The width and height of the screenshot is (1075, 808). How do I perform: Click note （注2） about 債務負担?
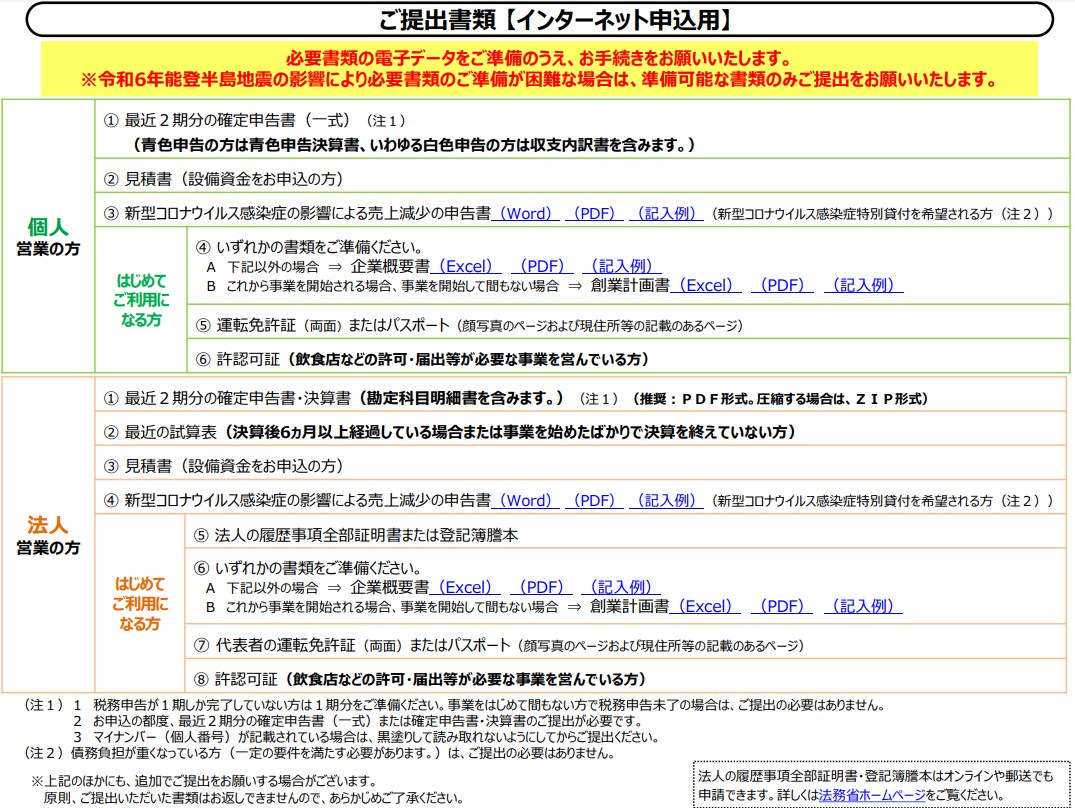pyautogui.click(x=319, y=753)
